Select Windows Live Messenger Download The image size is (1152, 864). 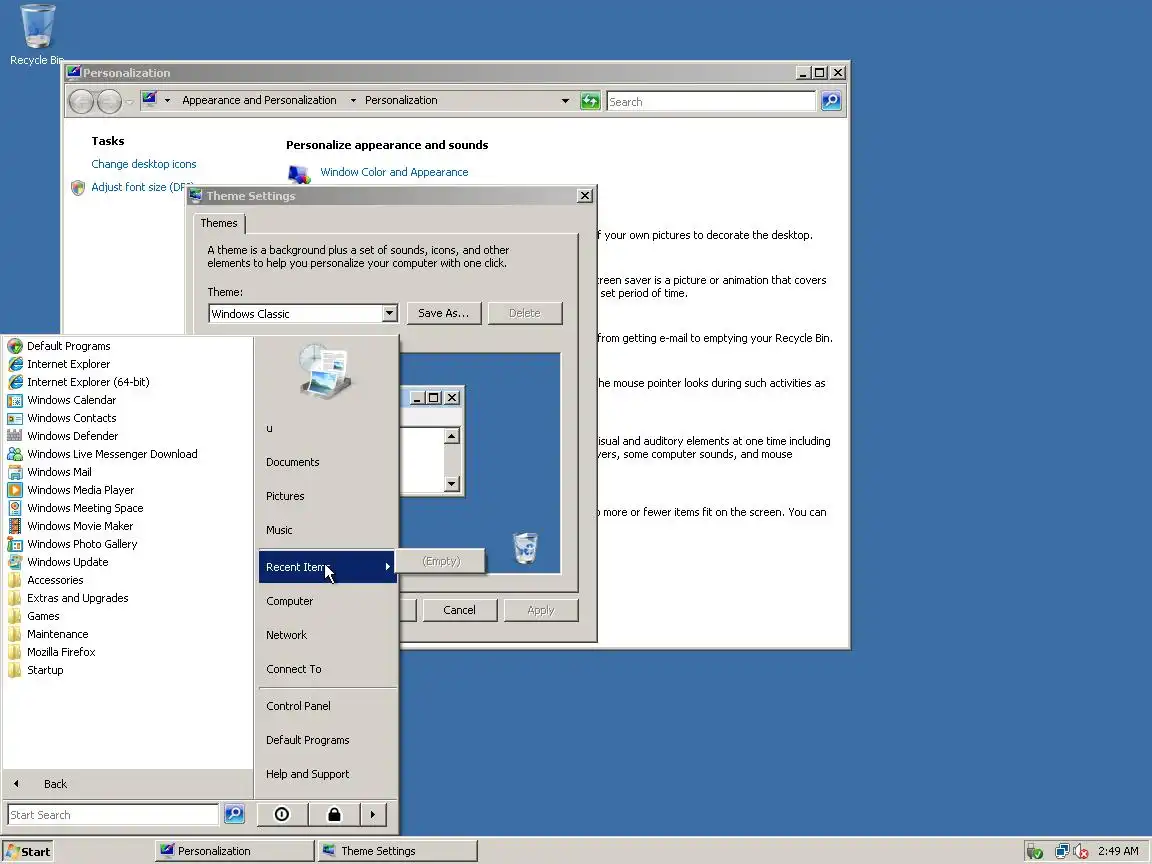(x=112, y=454)
